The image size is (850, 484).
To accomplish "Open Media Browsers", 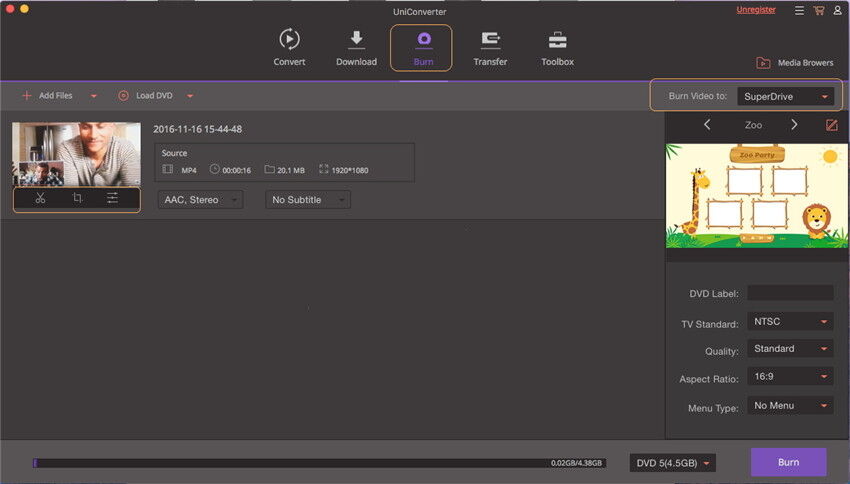I will coord(795,63).
